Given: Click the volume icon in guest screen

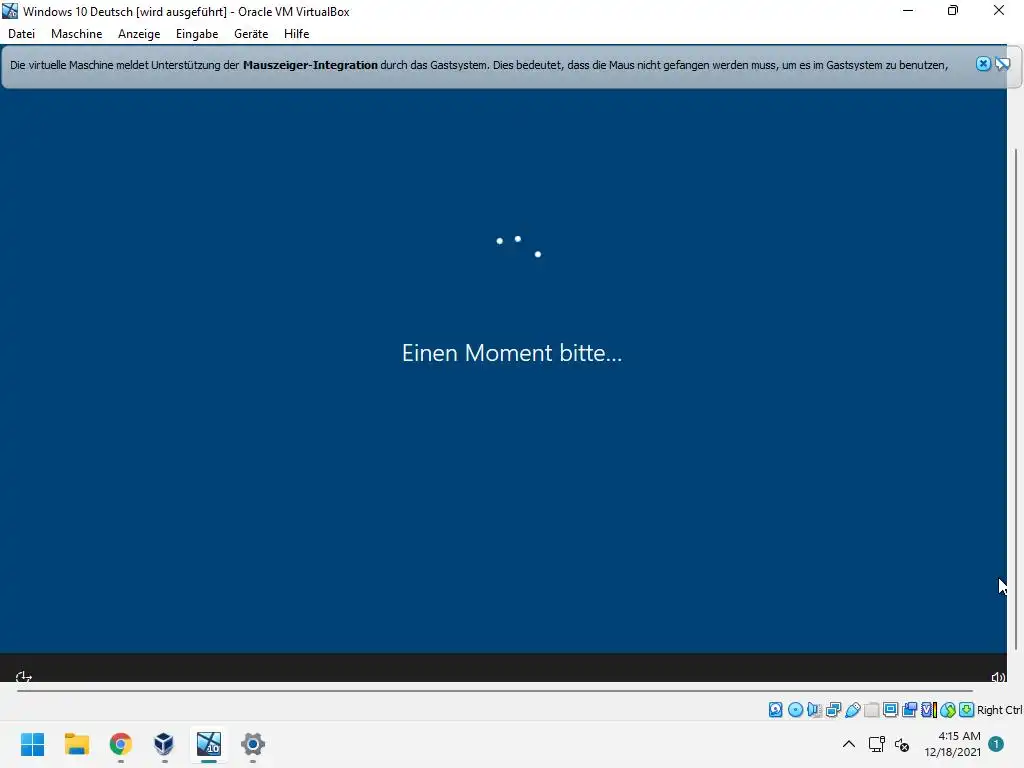Looking at the screenshot, I should 998,677.
